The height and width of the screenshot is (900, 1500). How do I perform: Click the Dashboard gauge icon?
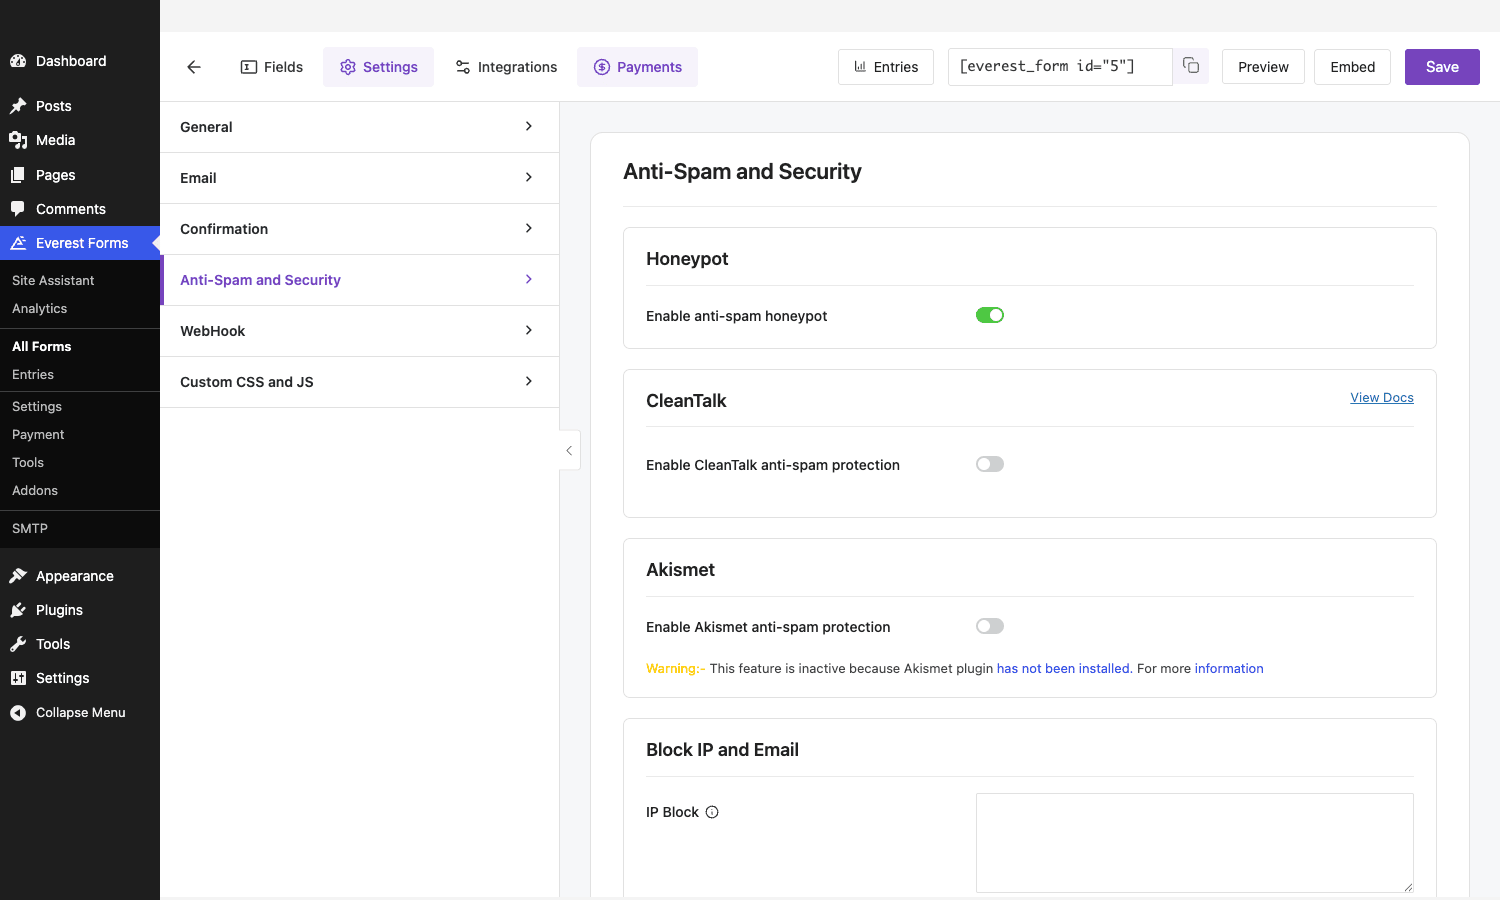click(x=18, y=61)
